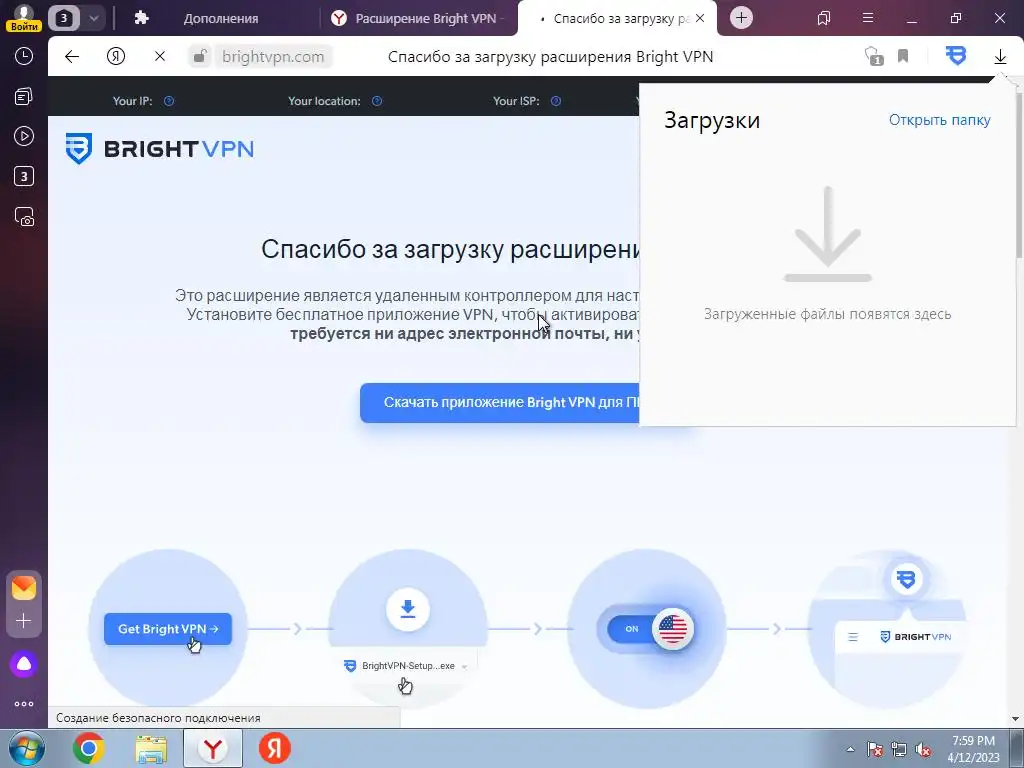Open sidebar three-dots more options
Viewport: 1024px width, 768px height.
pos(24,704)
